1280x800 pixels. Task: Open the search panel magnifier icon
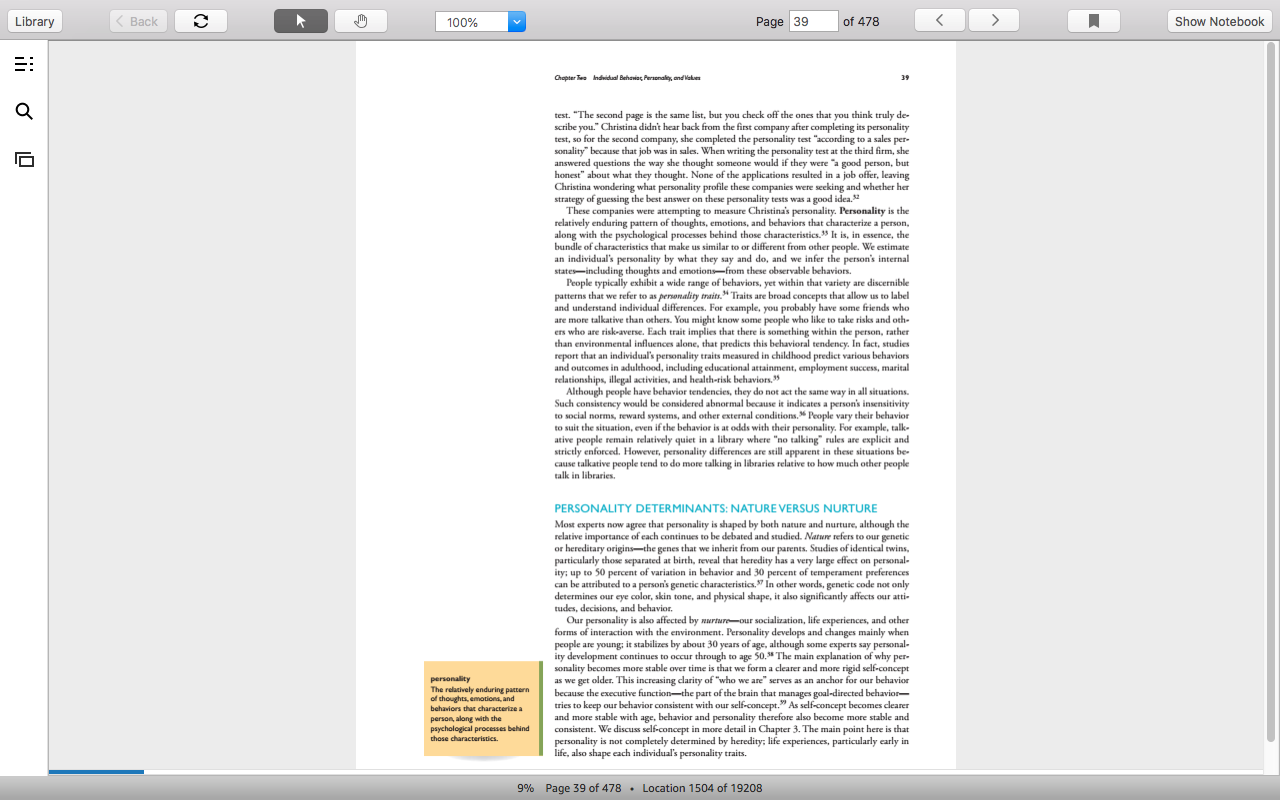point(24,111)
